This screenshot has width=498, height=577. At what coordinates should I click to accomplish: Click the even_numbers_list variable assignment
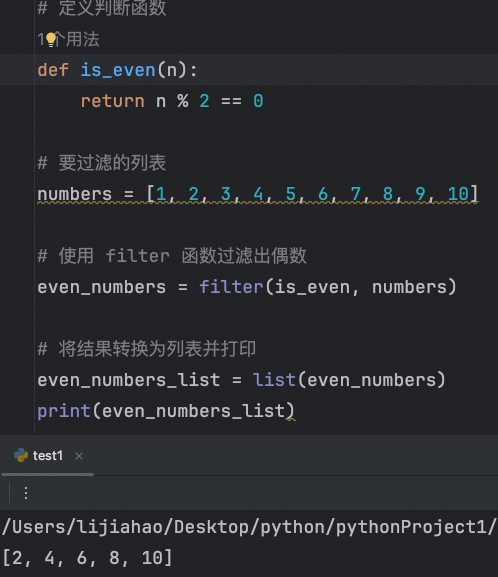[x=129, y=380]
